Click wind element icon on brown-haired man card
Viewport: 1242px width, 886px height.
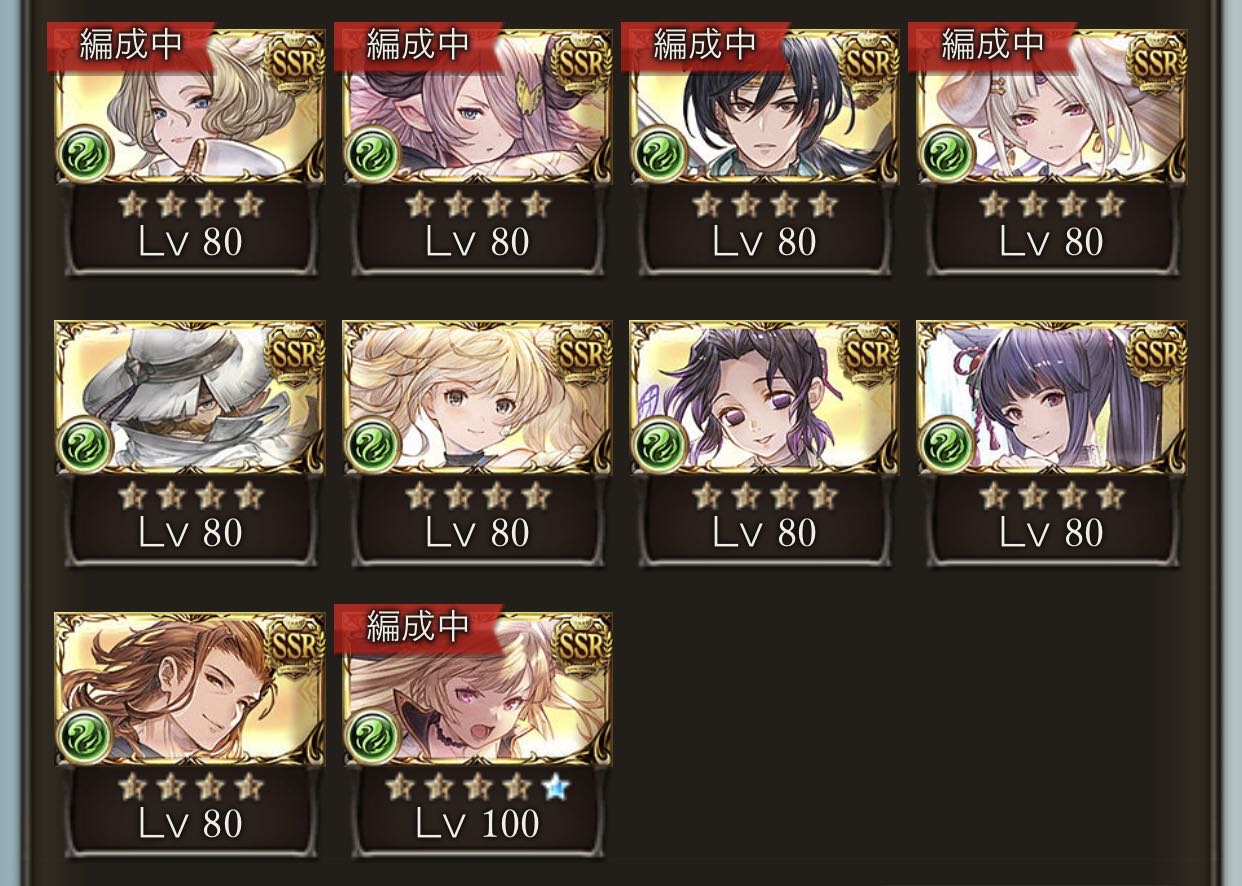85,736
